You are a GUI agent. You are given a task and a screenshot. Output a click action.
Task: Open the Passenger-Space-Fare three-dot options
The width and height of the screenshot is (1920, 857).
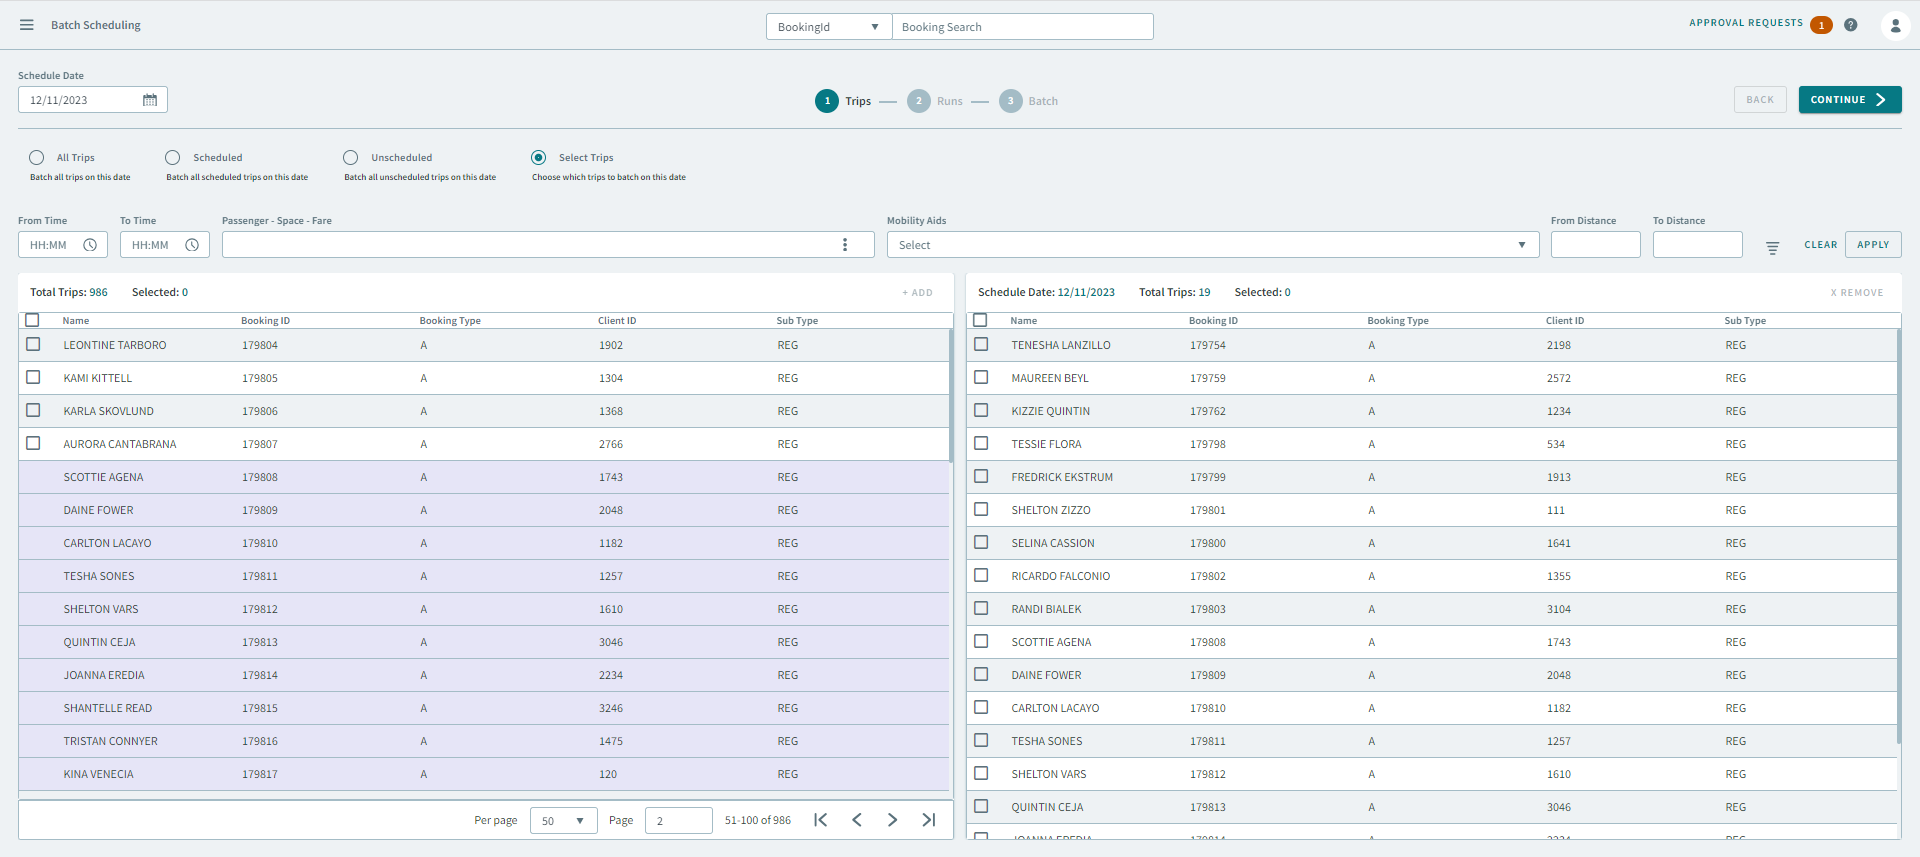tap(845, 245)
